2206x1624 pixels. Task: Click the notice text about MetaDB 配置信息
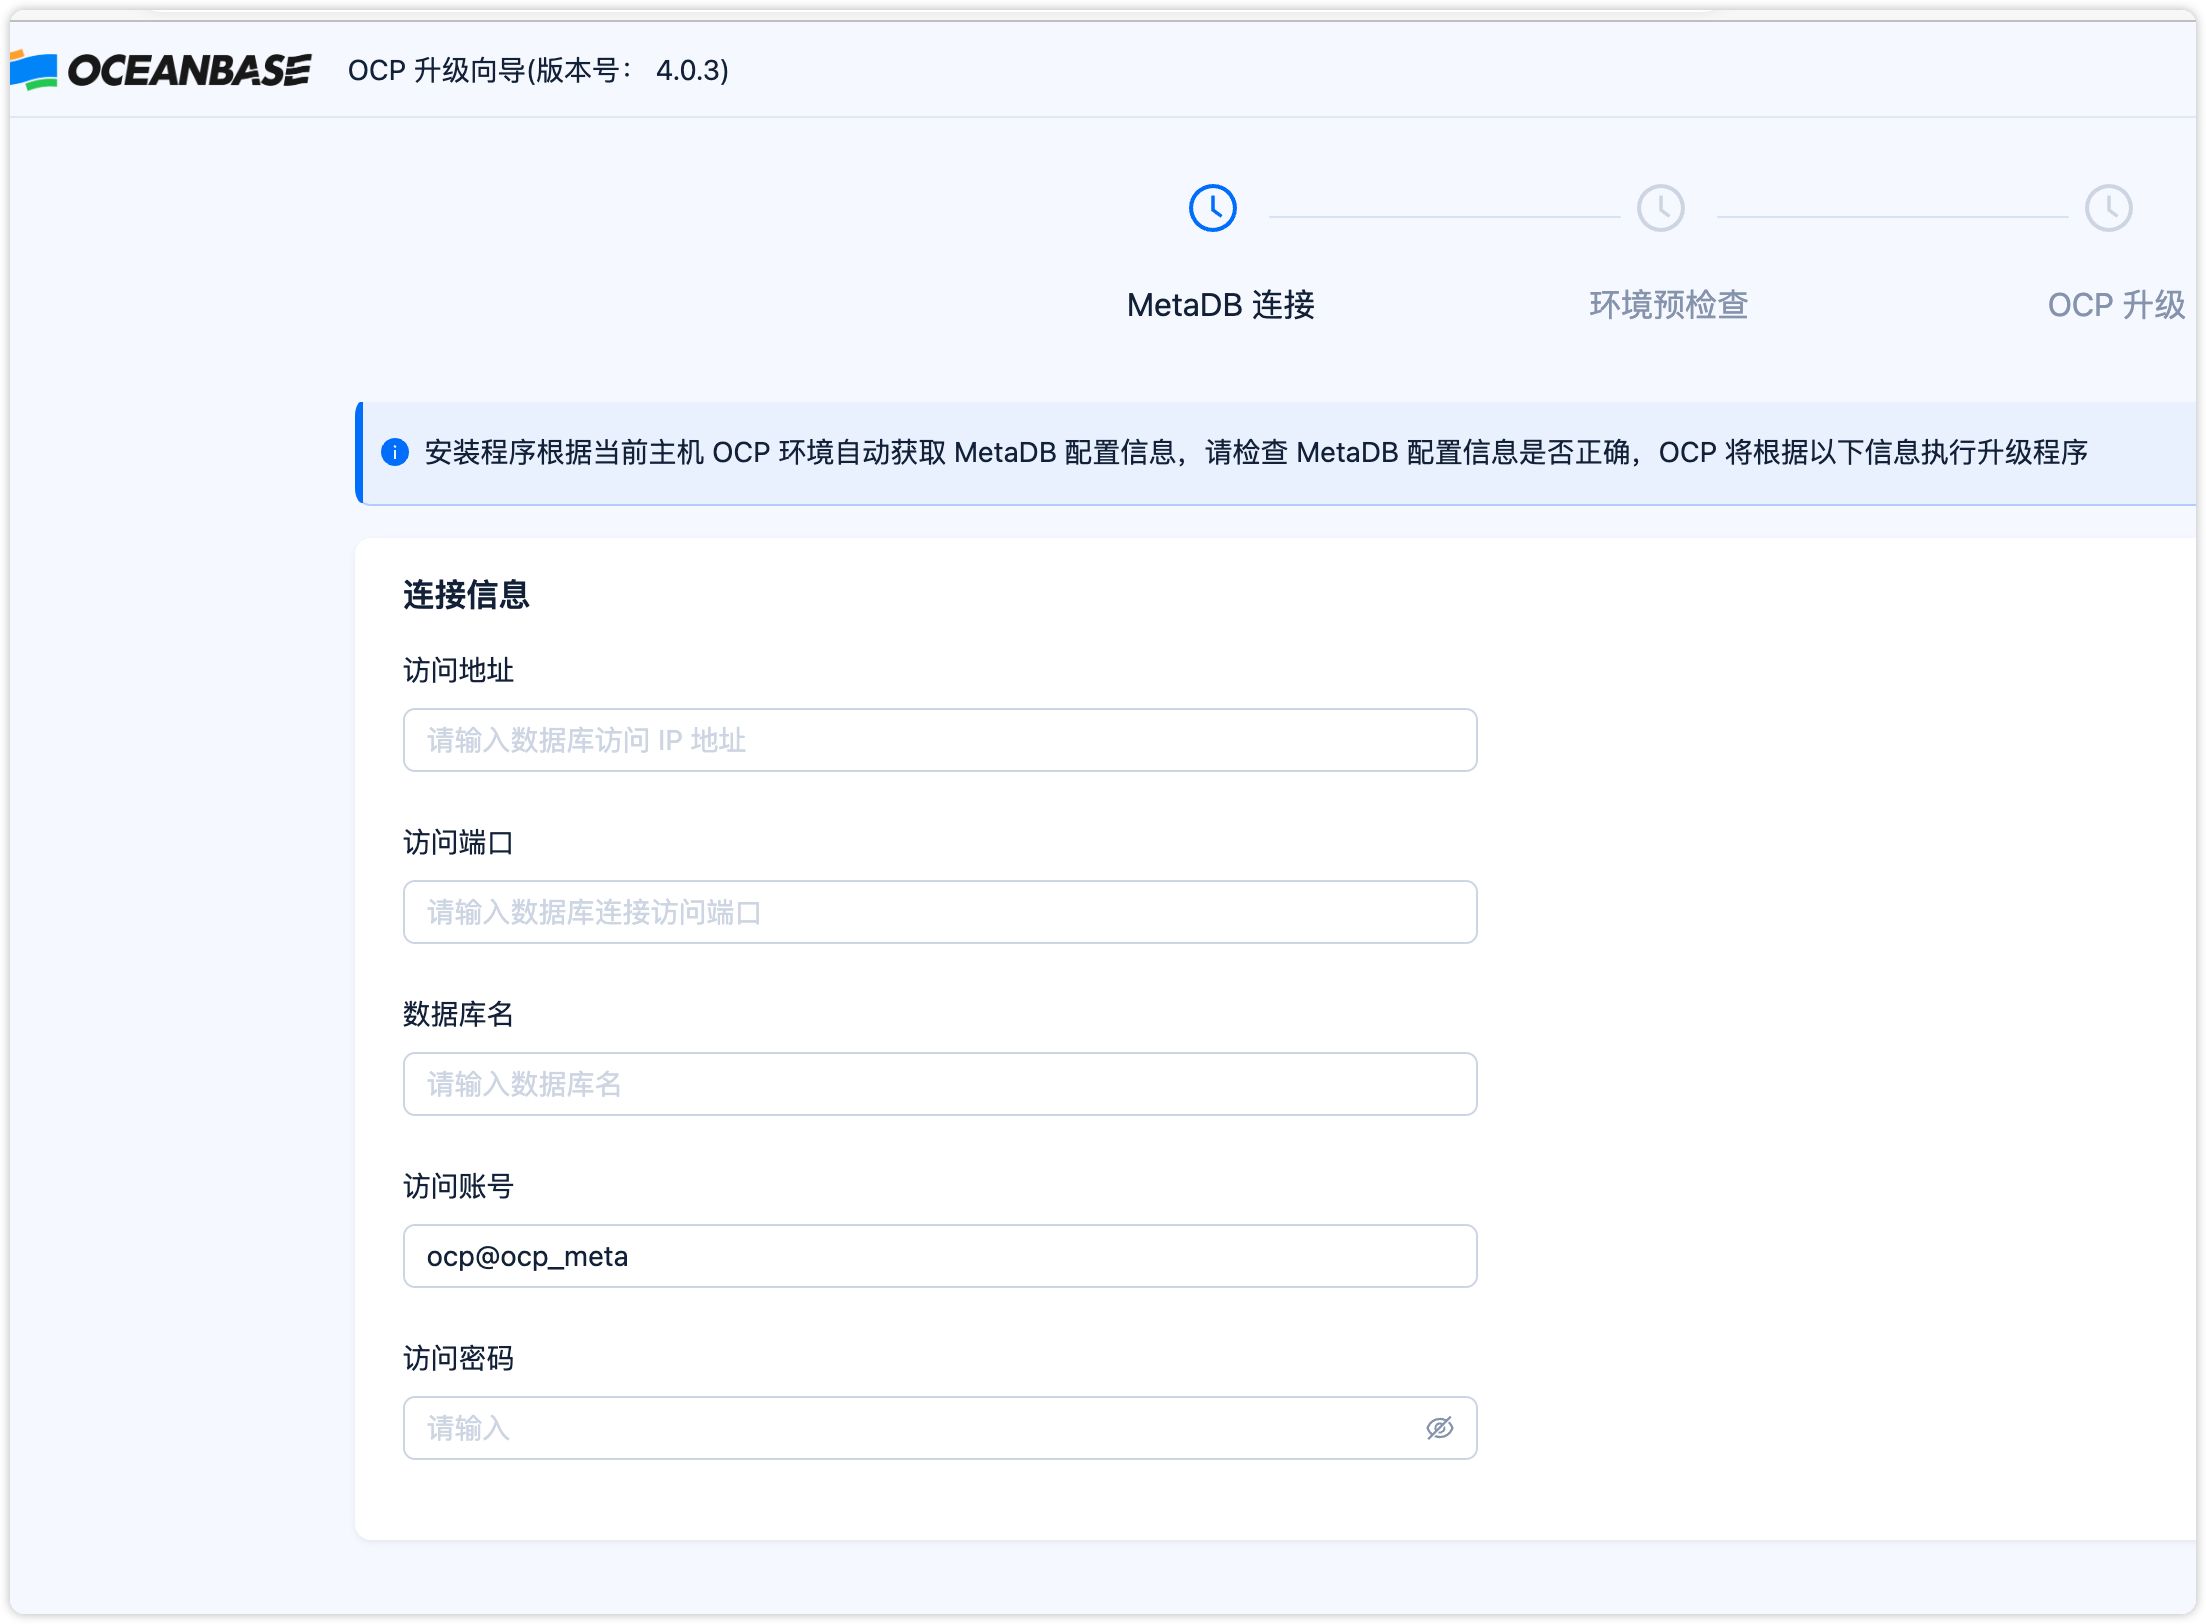point(1256,452)
